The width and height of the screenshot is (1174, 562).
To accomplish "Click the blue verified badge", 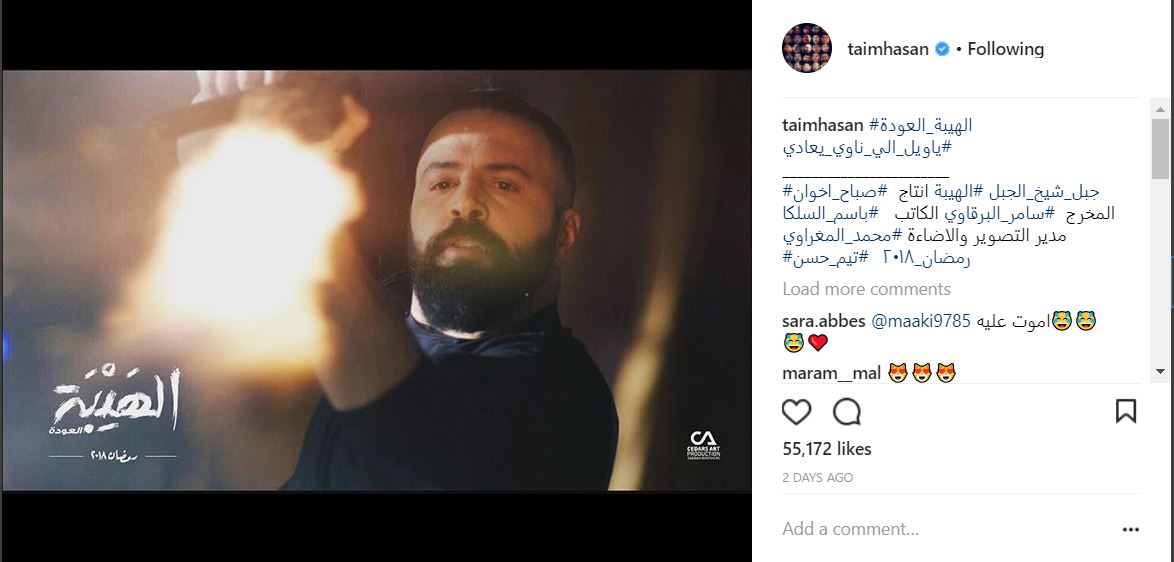I will click(943, 49).
